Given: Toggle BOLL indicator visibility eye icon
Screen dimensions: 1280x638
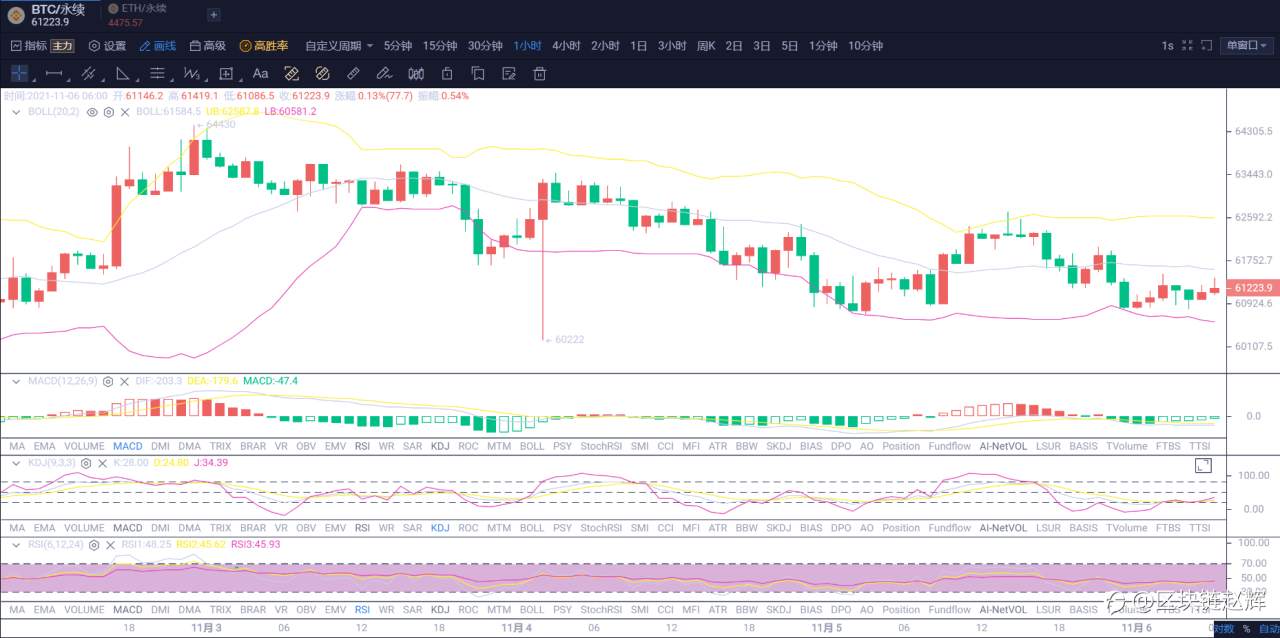Looking at the screenshot, I should 92,112.
